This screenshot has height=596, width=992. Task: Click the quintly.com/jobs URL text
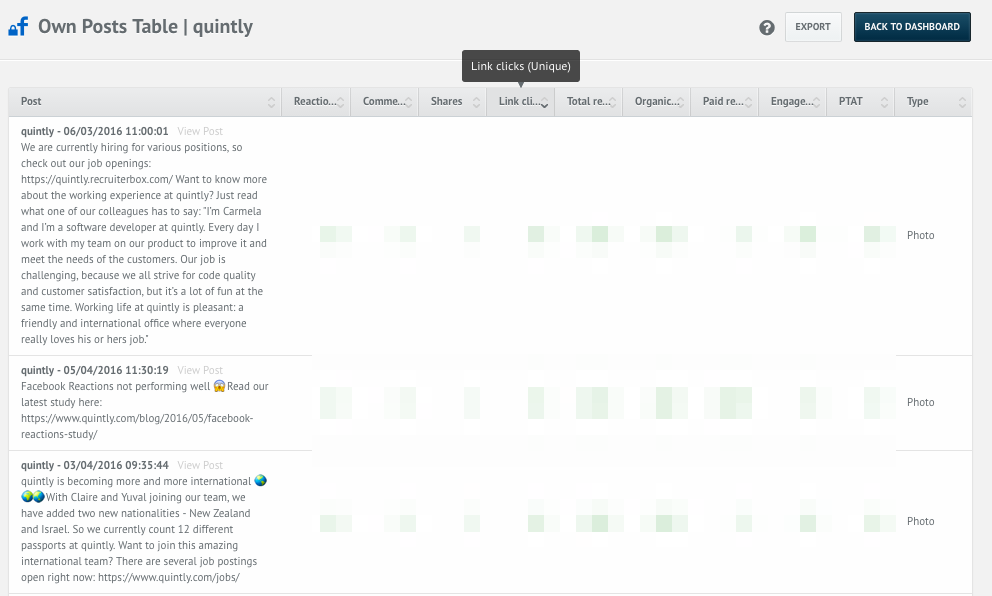click(x=169, y=577)
